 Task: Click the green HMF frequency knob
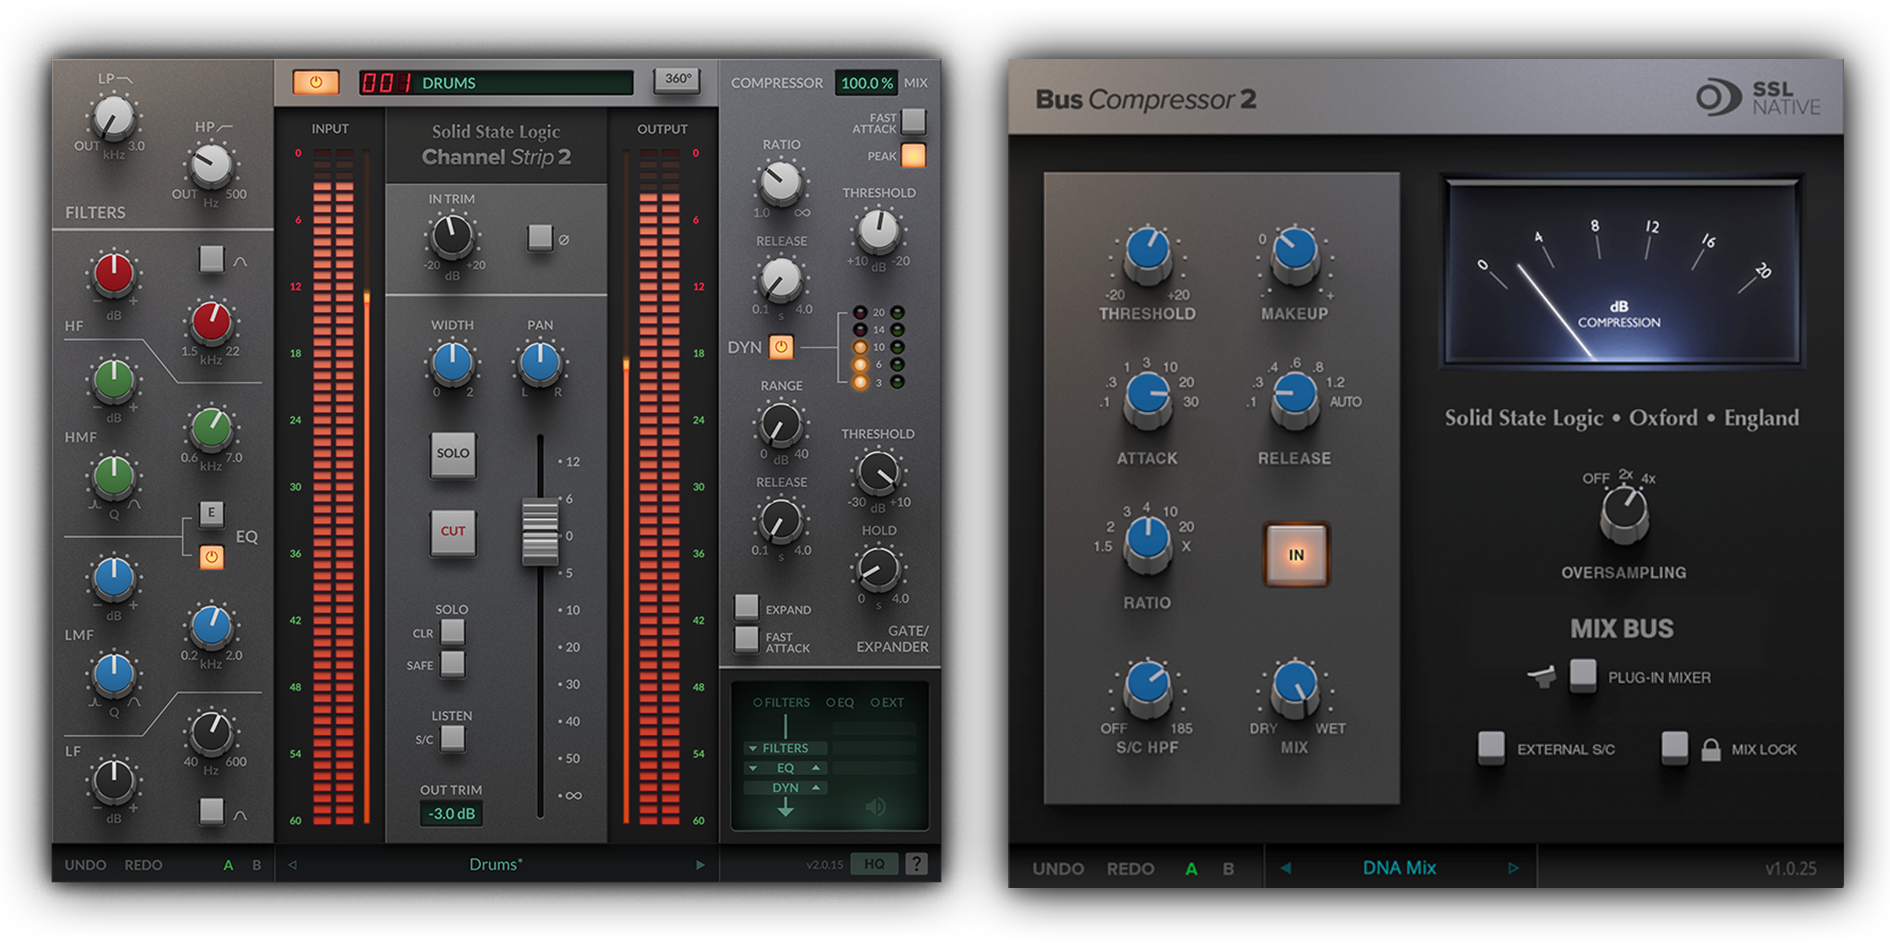(211, 428)
